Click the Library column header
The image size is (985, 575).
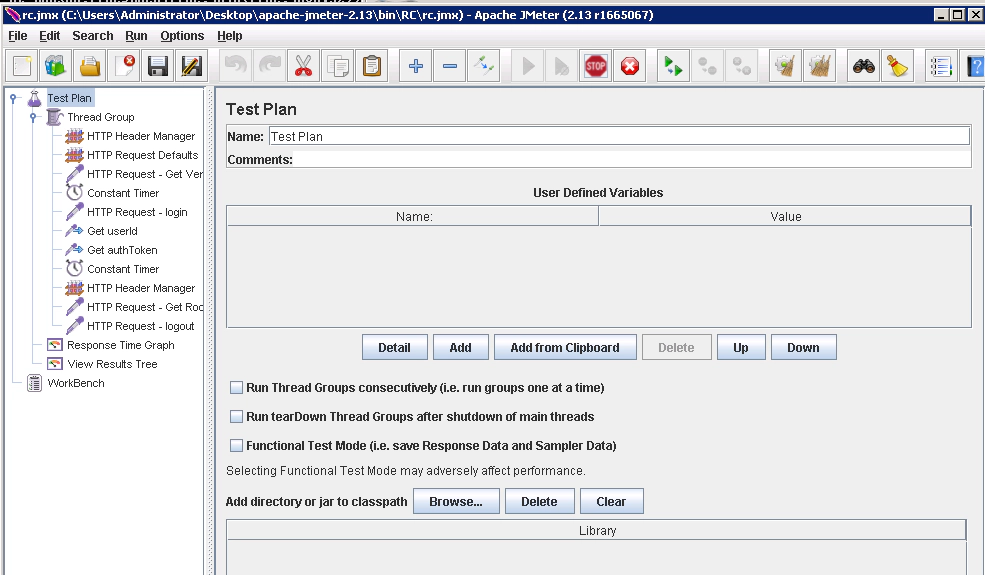click(597, 531)
